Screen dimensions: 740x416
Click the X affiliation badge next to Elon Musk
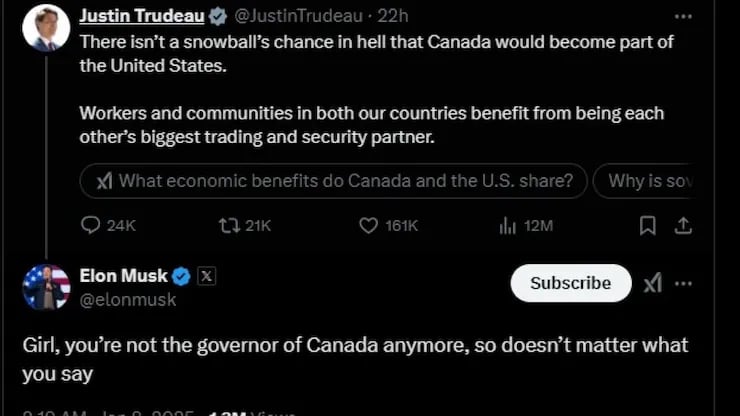[206, 276]
